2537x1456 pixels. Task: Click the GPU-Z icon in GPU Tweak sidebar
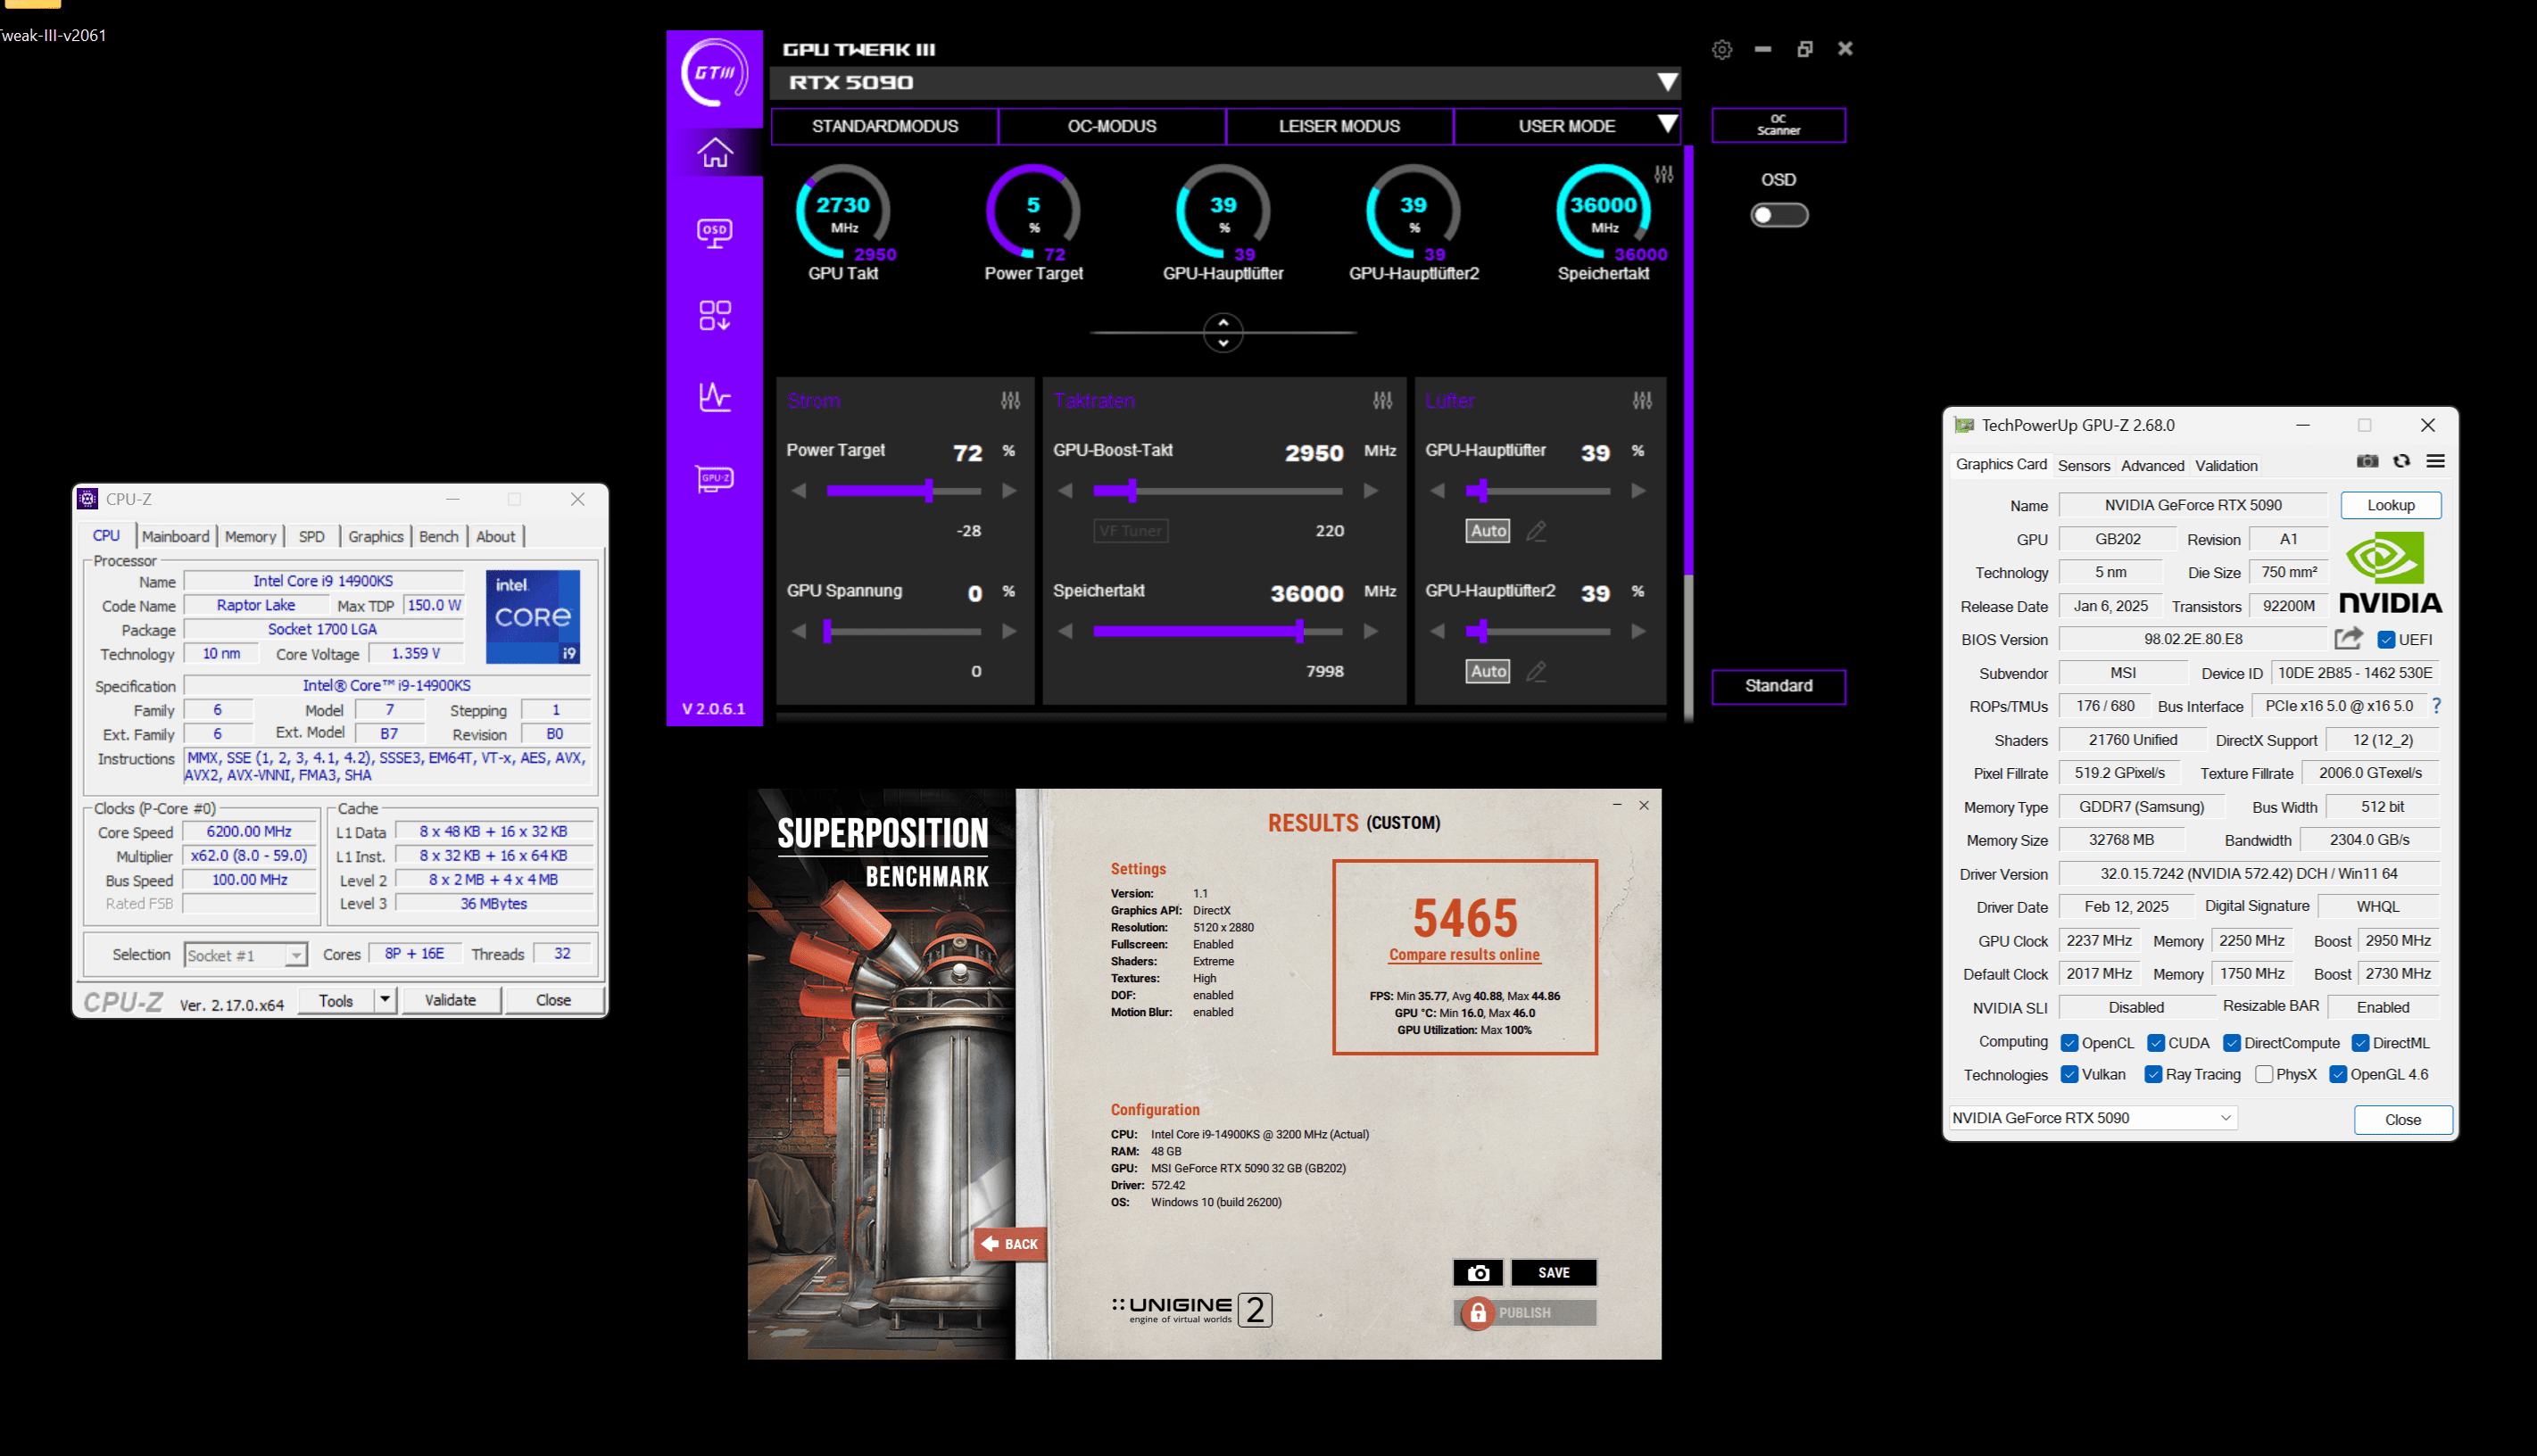click(714, 479)
